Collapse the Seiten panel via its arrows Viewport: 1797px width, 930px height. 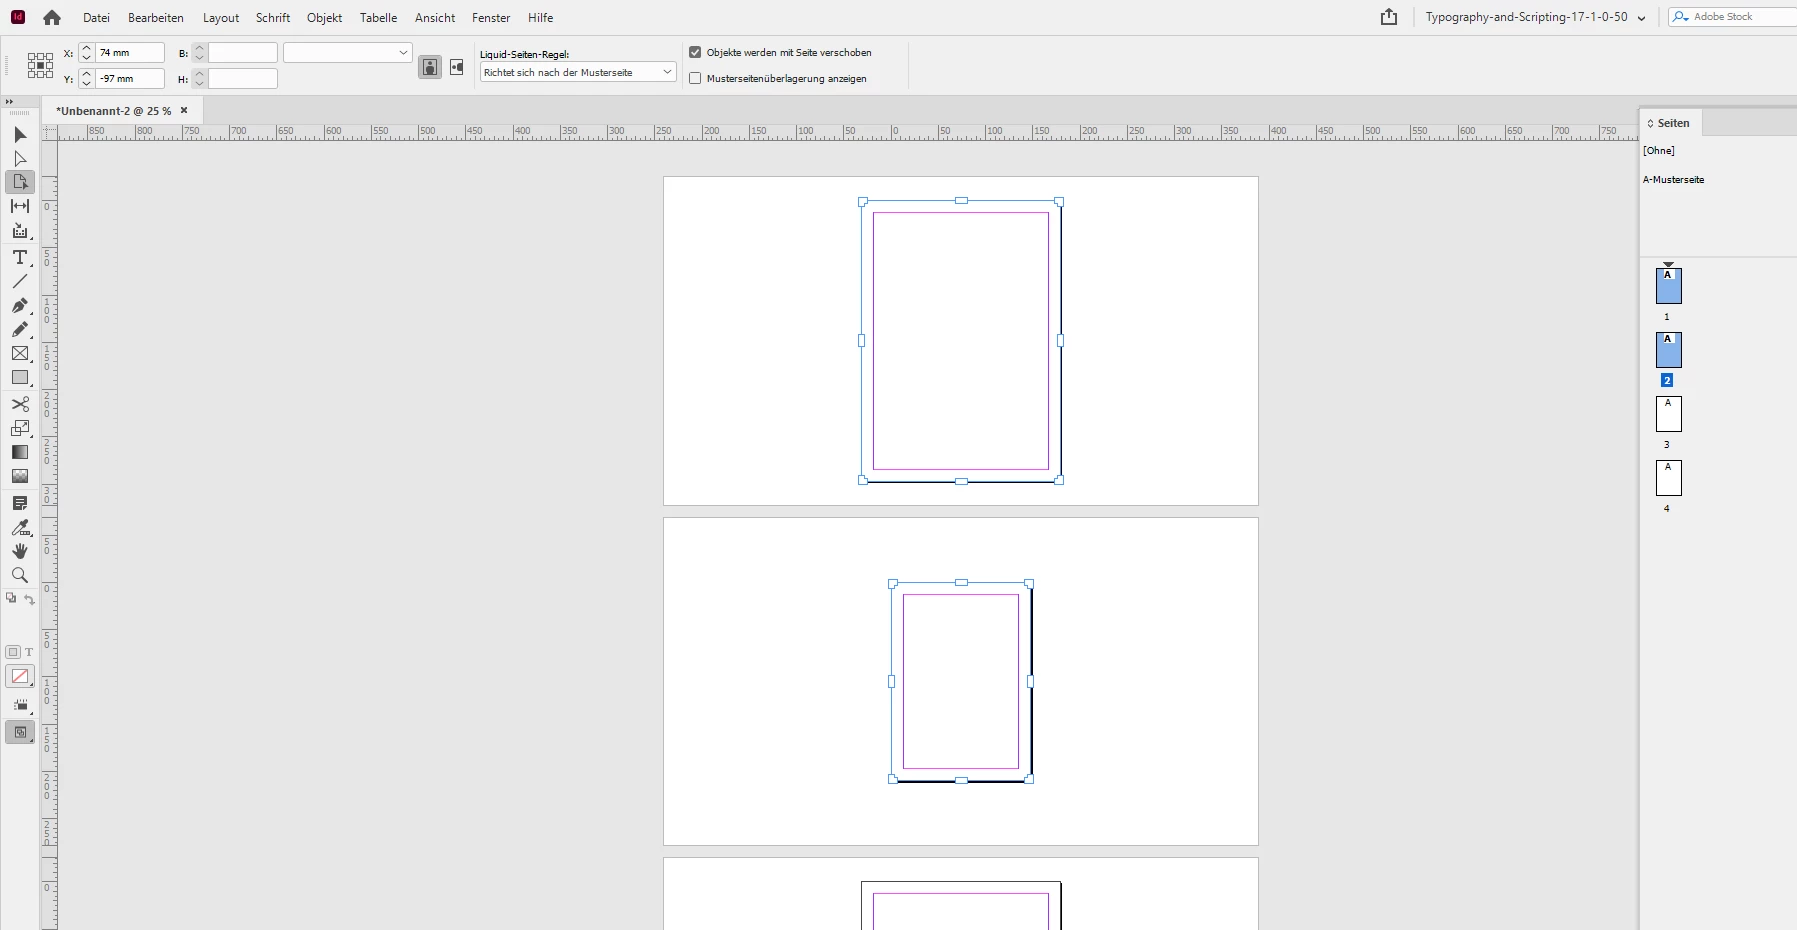(x=1650, y=123)
